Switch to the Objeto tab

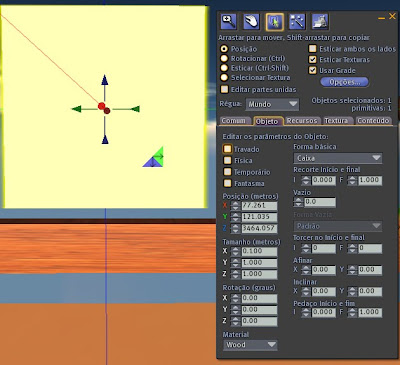267,121
